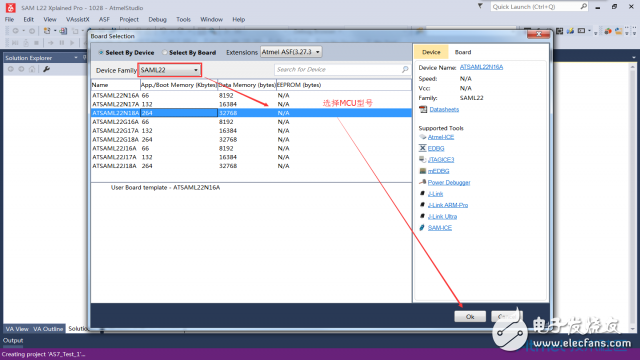Select the ATSAML22J18A device row

[251, 166]
